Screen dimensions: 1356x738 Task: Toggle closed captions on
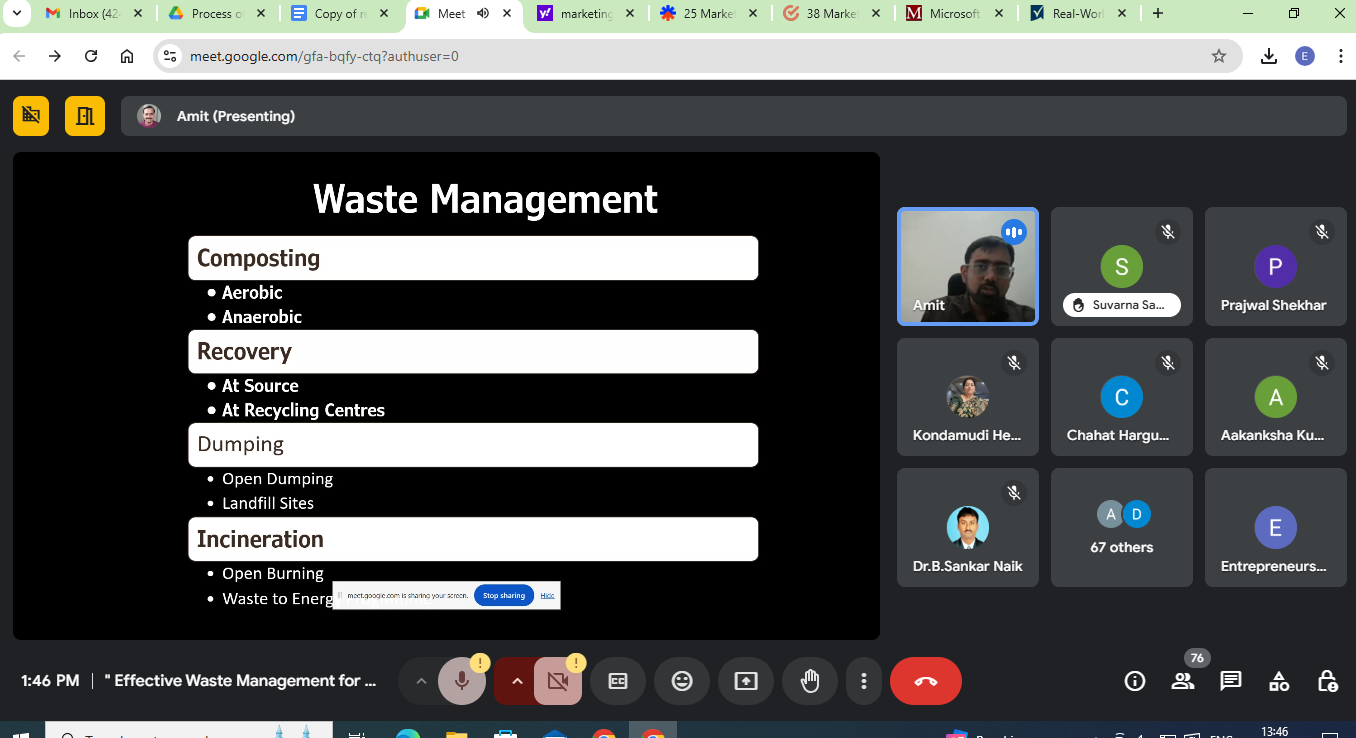tap(618, 681)
